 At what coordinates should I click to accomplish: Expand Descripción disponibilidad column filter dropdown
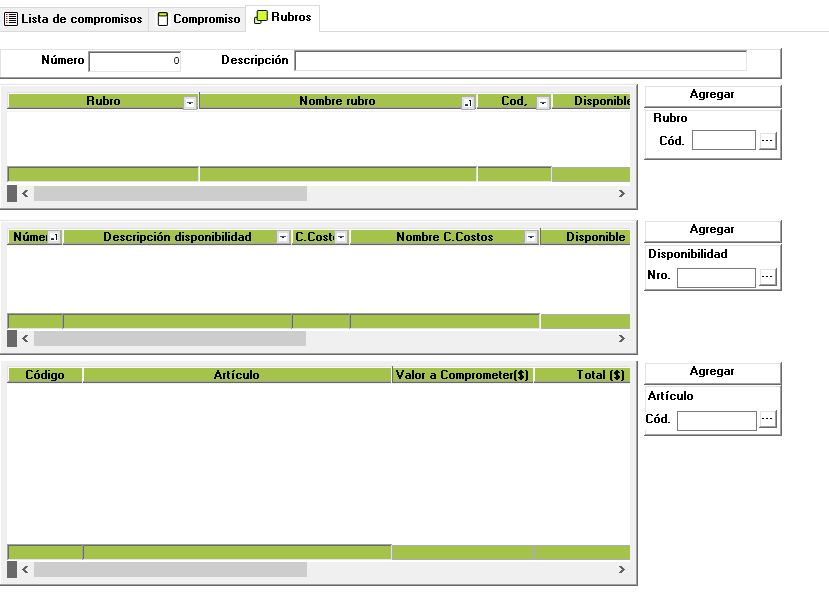283,237
